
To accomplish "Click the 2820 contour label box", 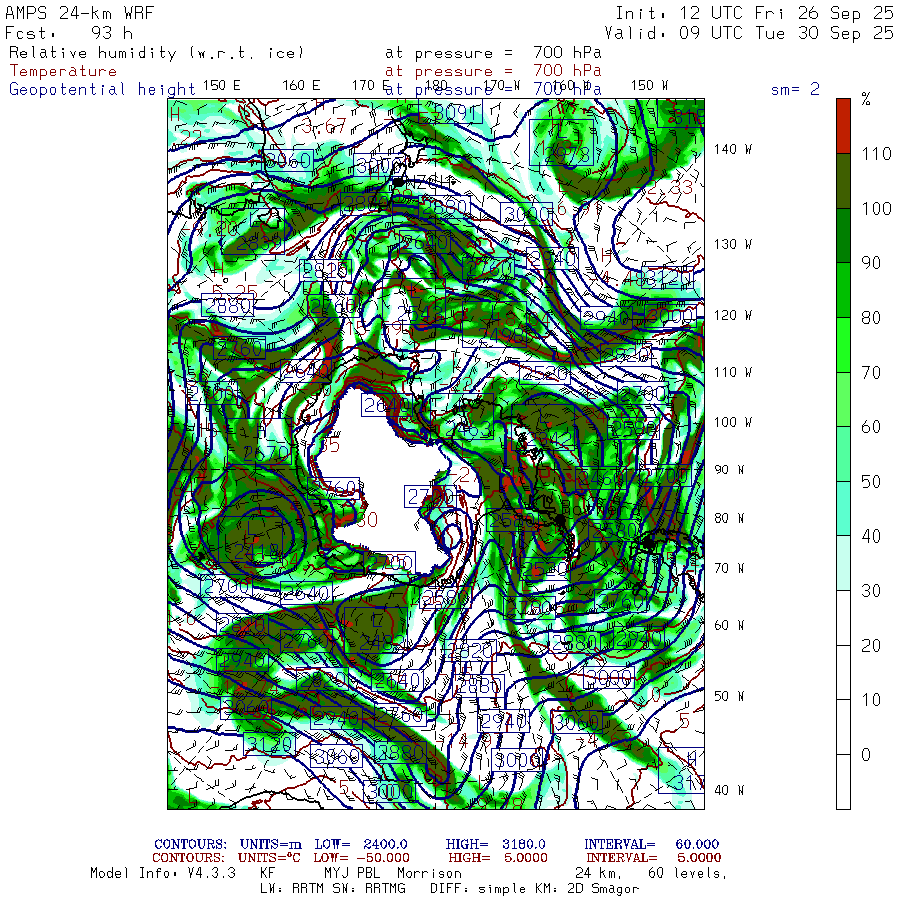I will (x=325, y=270).
